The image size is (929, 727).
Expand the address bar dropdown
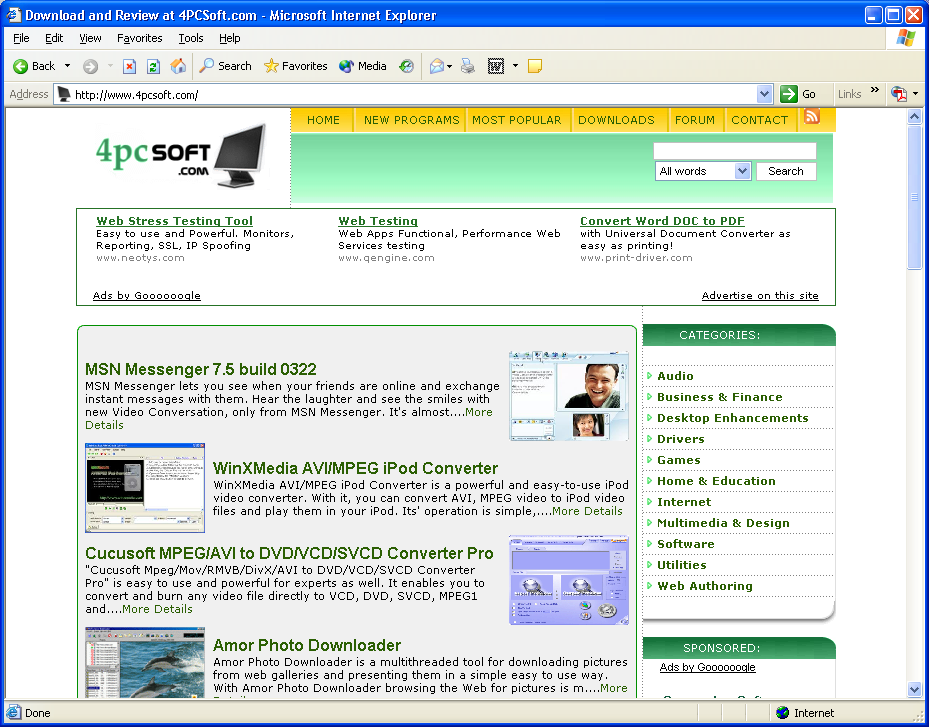tap(764, 94)
